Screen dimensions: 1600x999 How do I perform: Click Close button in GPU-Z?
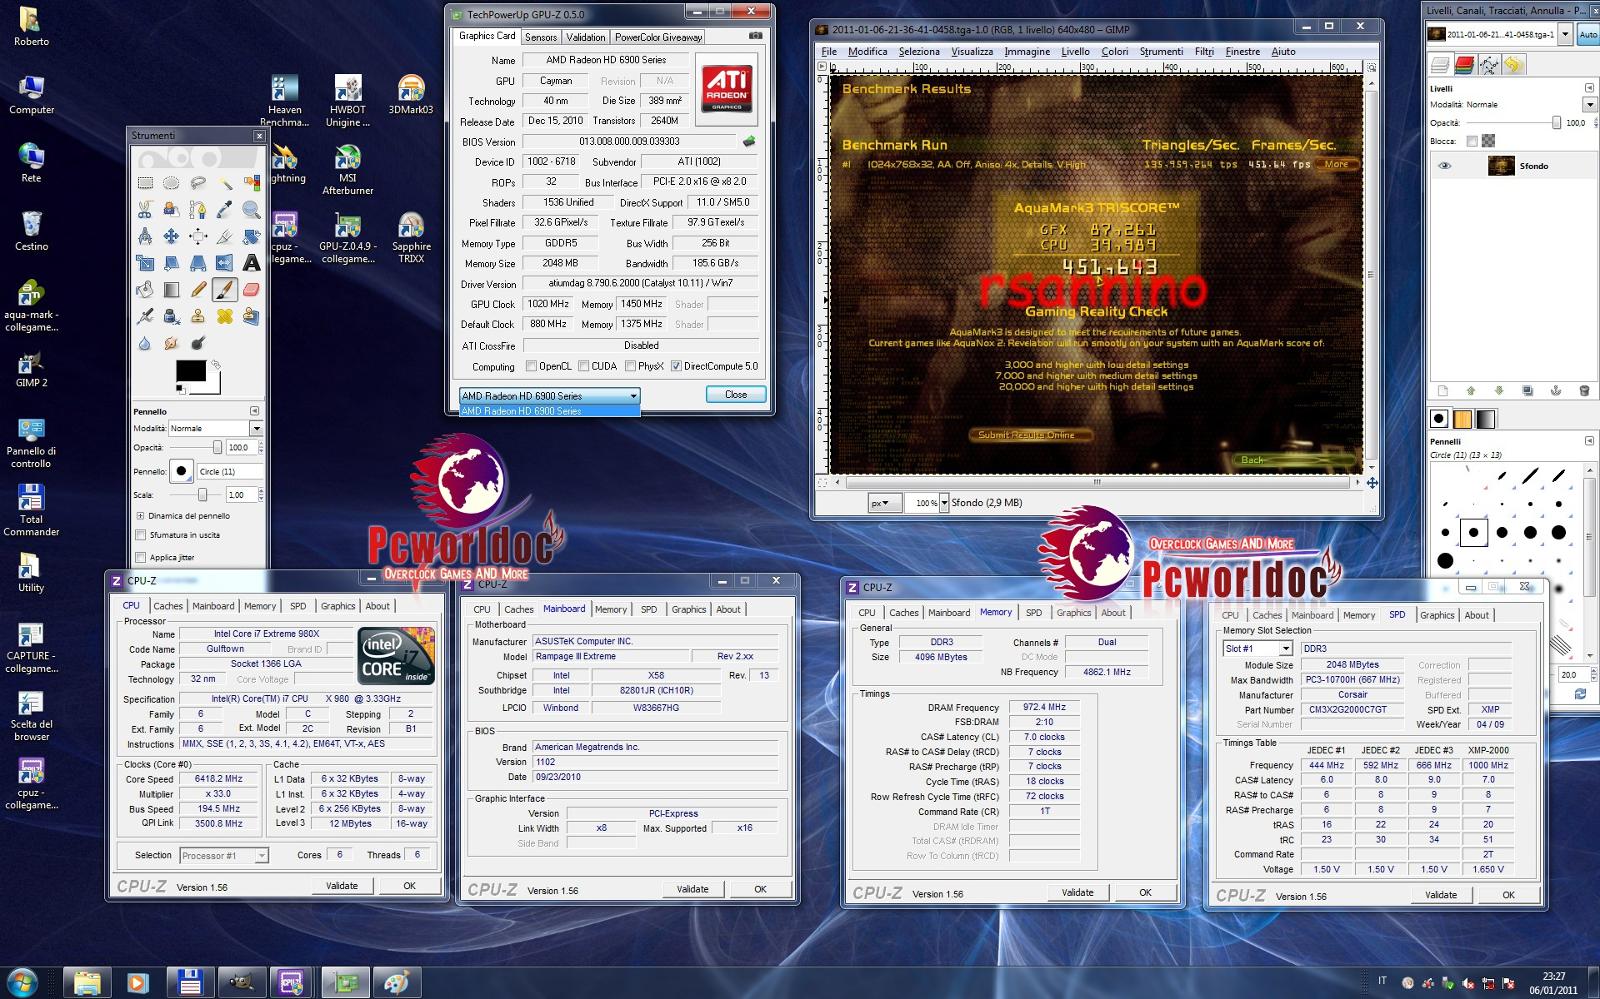point(736,395)
